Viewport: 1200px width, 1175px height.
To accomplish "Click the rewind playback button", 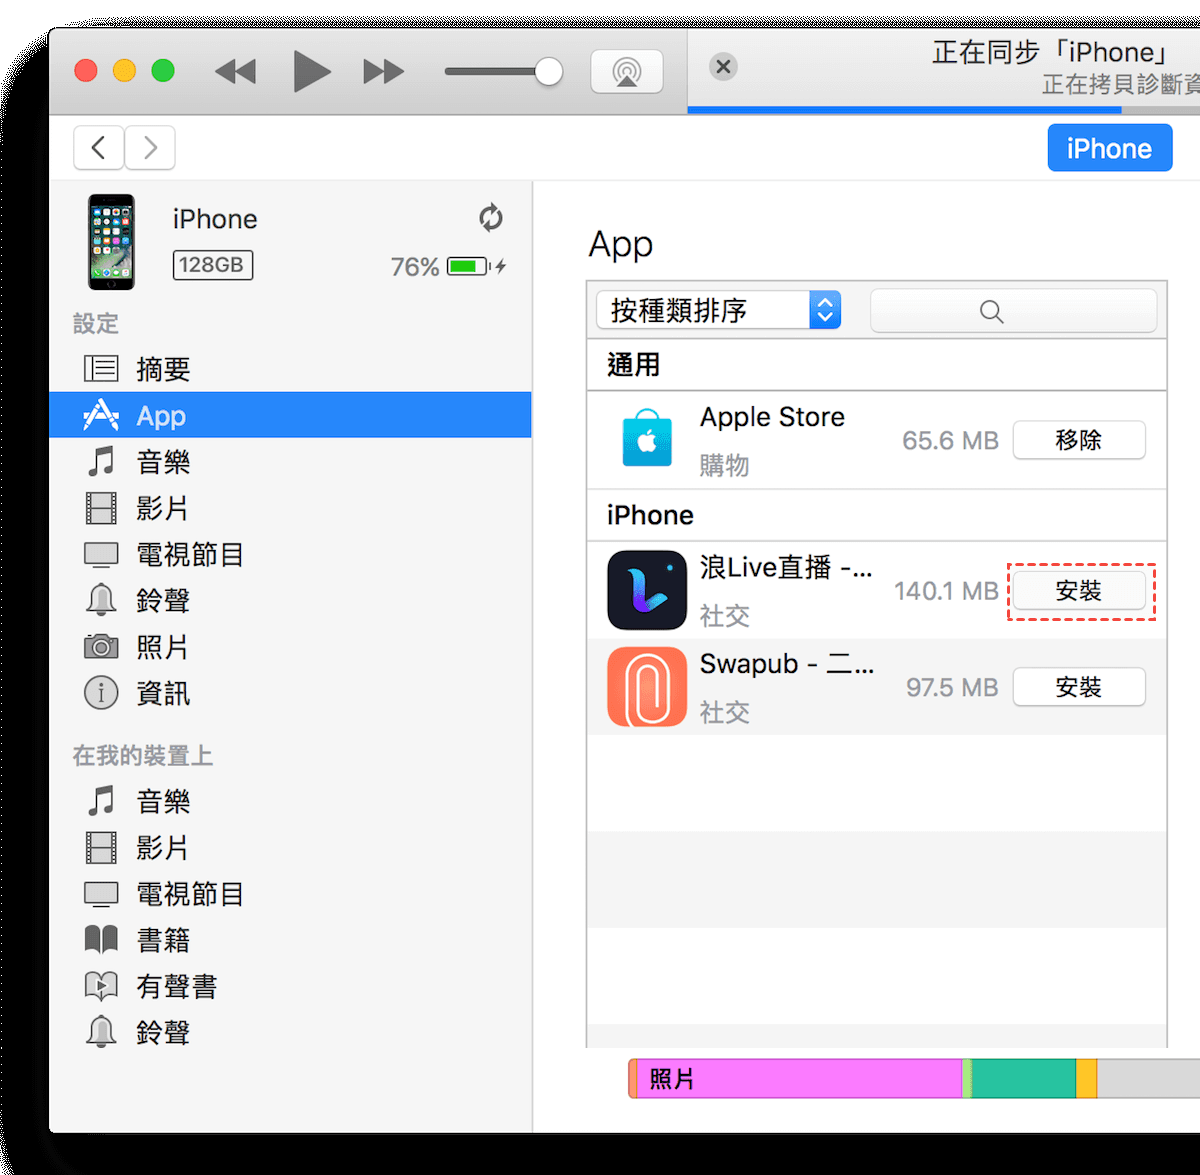I will [x=236, y=71].
